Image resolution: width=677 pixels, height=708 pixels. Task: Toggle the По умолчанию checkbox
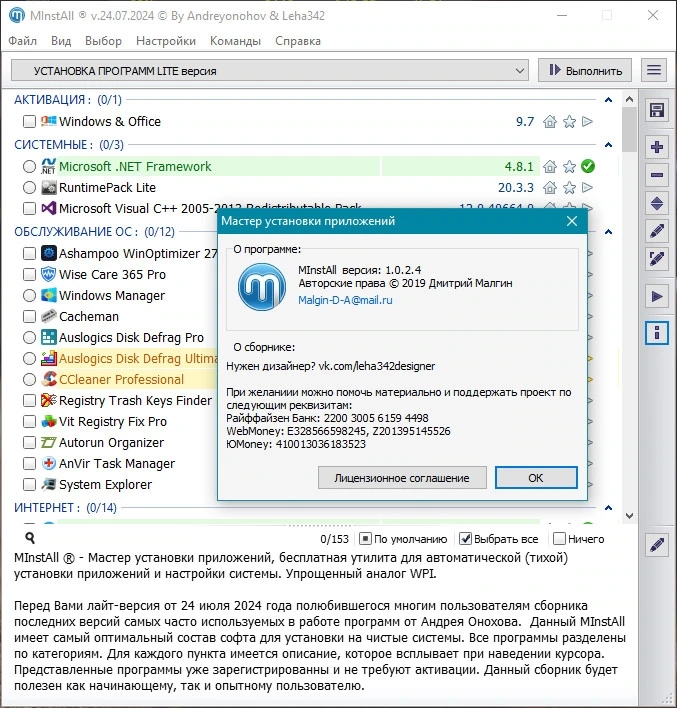point(365,539)
